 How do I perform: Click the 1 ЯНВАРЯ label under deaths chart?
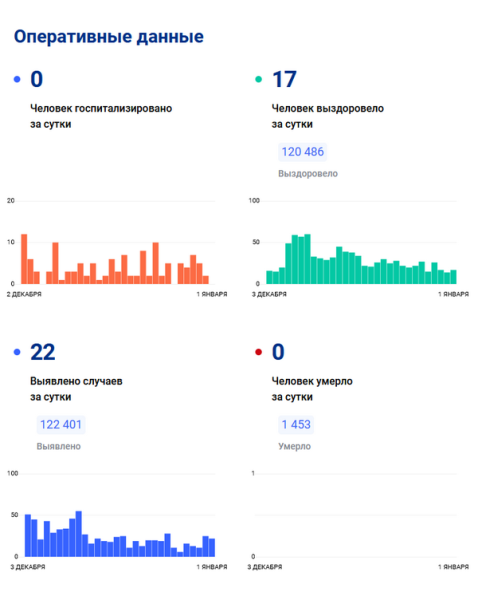pos(454,567)
